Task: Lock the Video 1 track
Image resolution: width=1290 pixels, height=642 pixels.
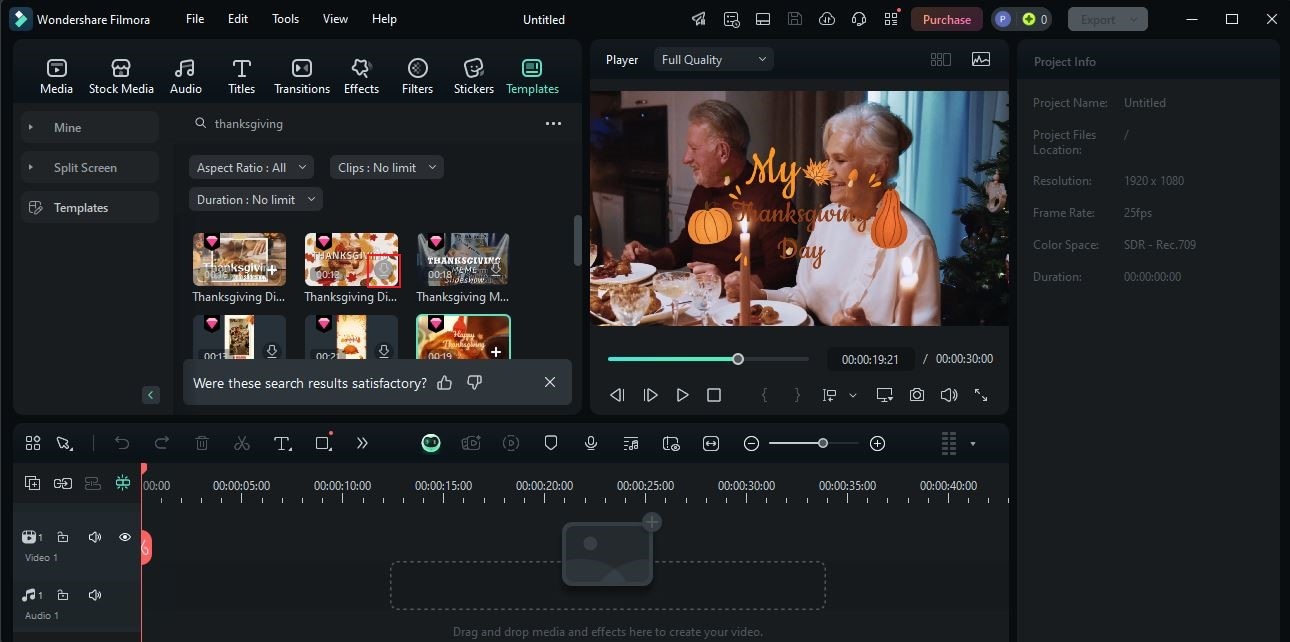Action: [x=63, y=537]
